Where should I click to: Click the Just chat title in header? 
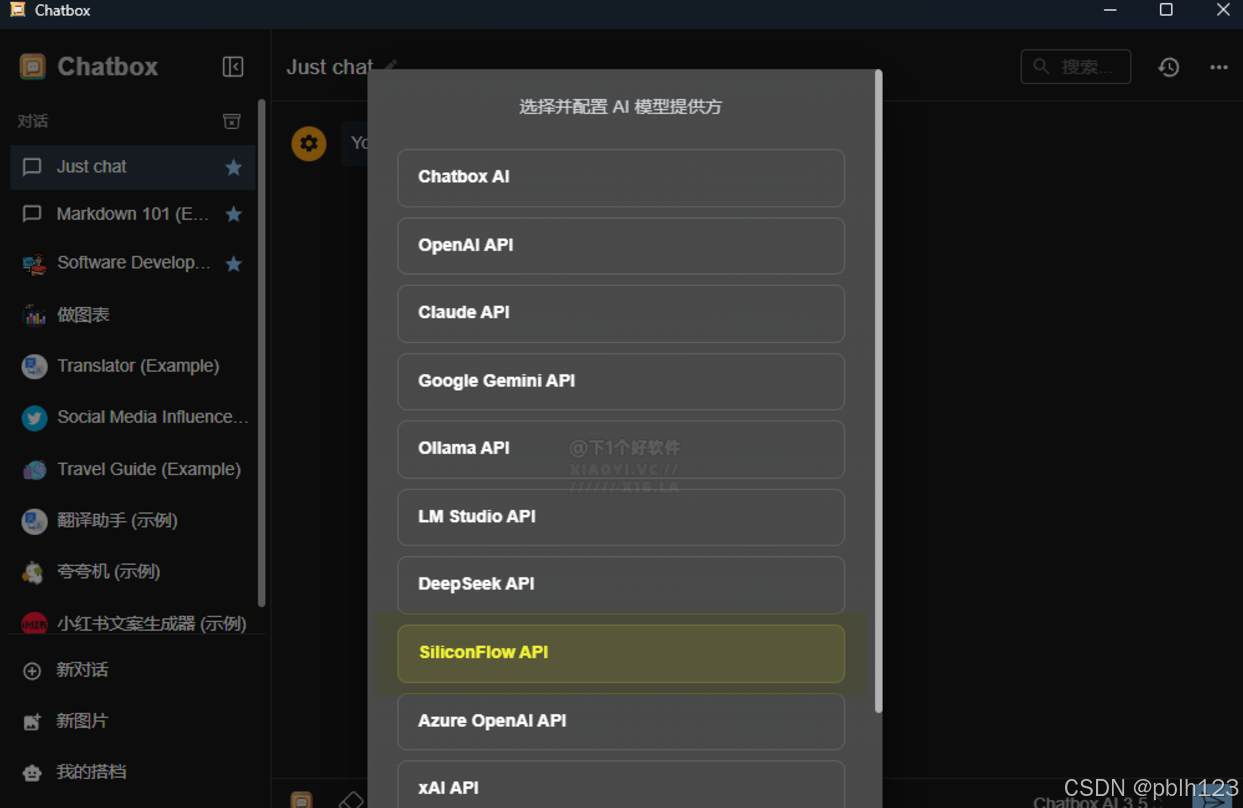[329, 67]
